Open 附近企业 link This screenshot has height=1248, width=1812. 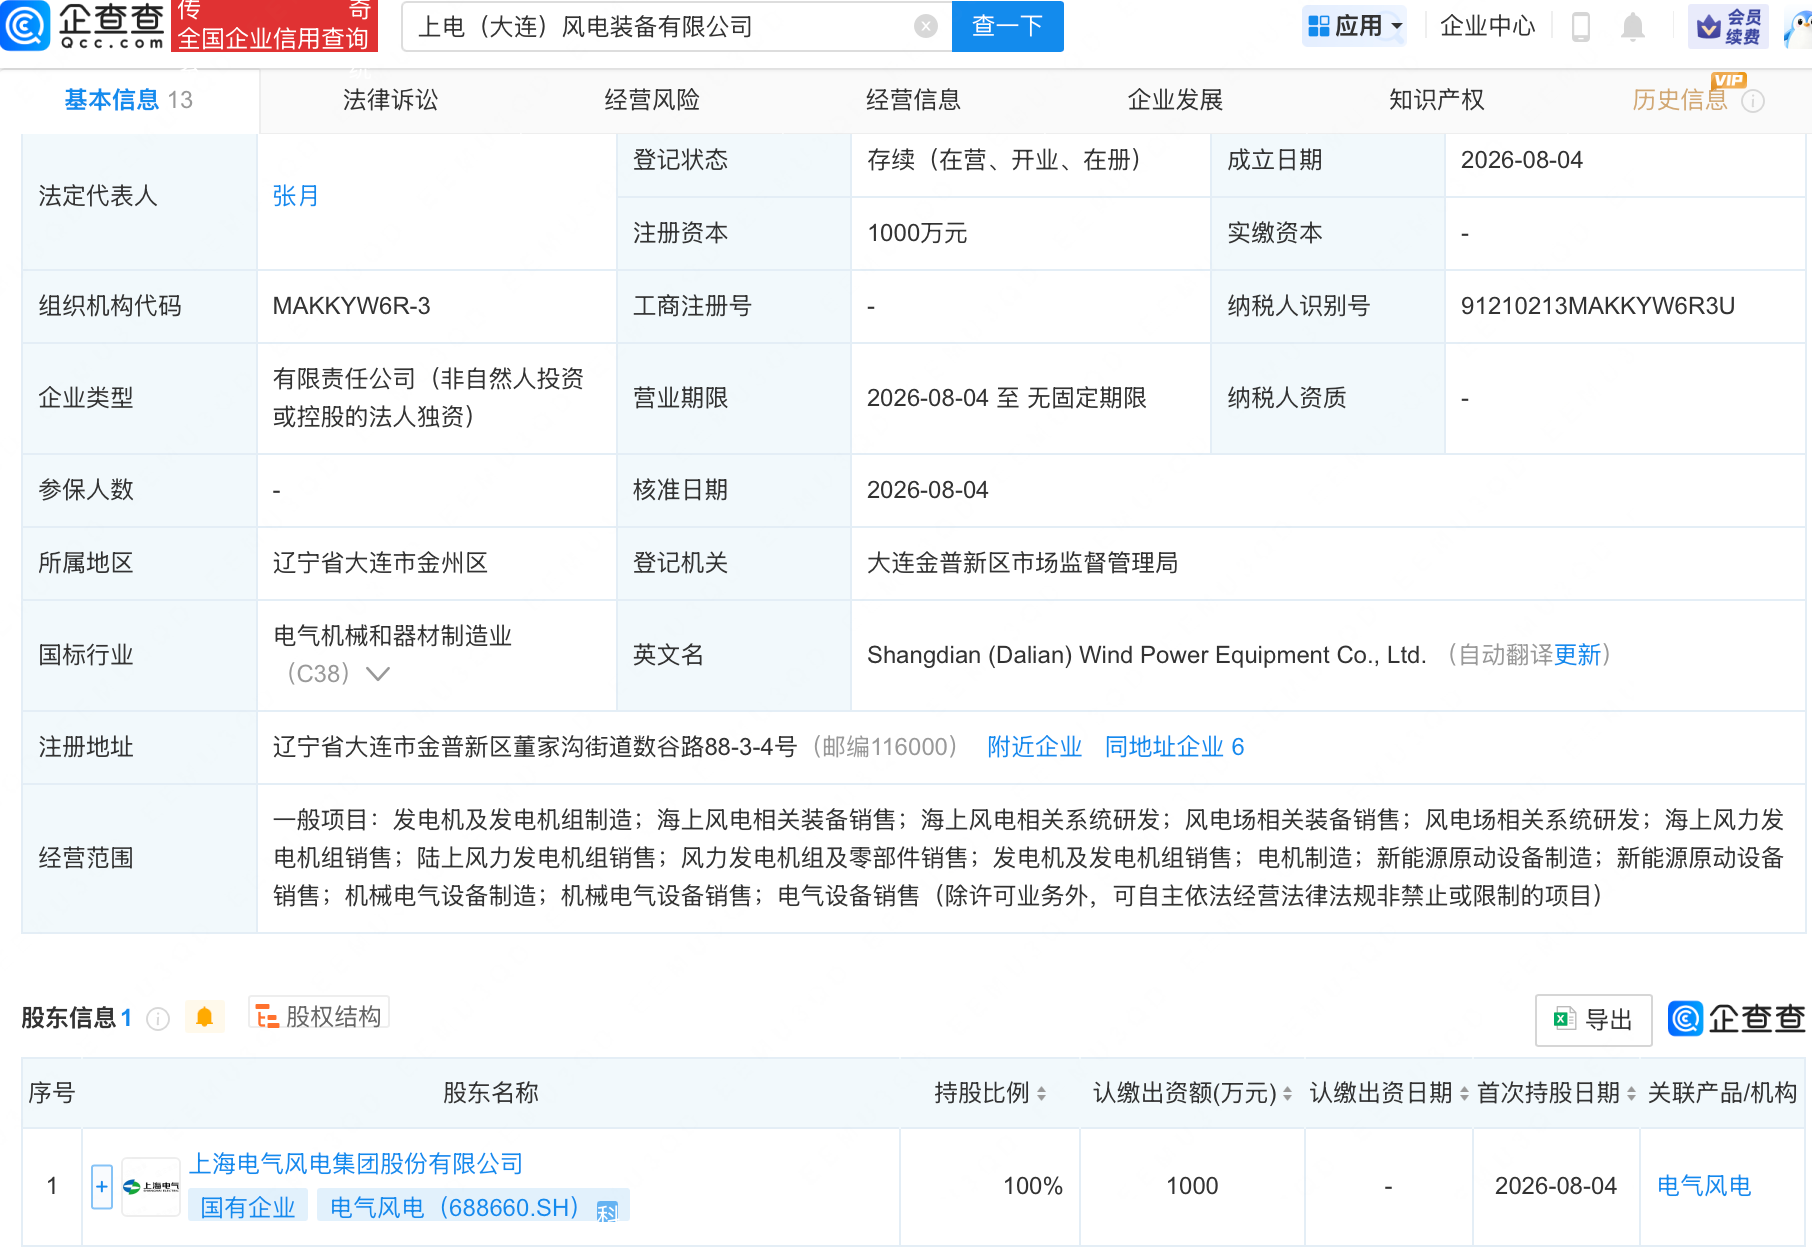(1035, 747)
